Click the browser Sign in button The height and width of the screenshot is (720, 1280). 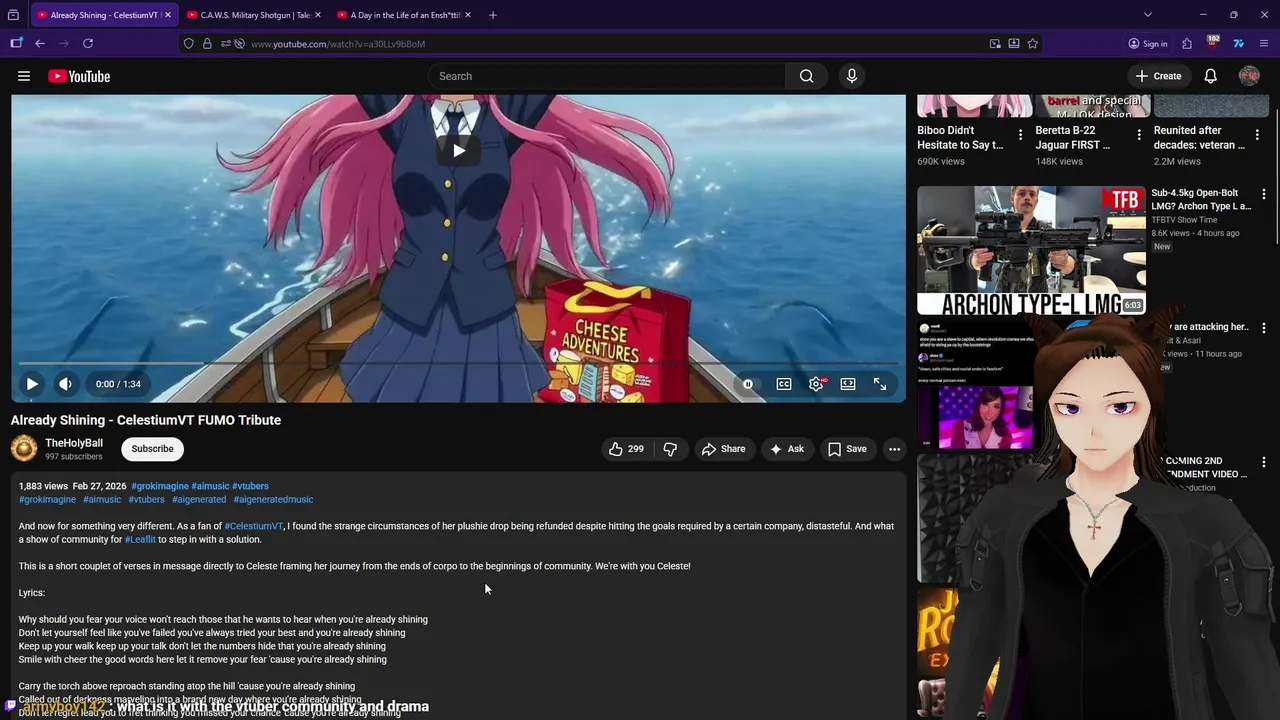[1148, 44]
